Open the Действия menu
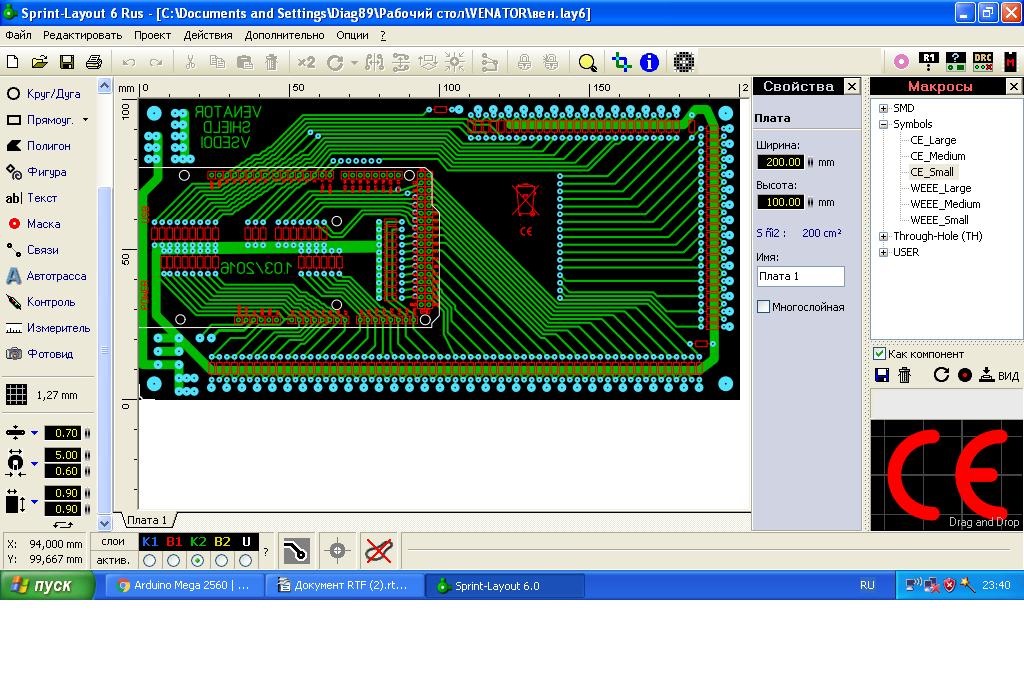The image size is (1024, 680). (208, 35)
